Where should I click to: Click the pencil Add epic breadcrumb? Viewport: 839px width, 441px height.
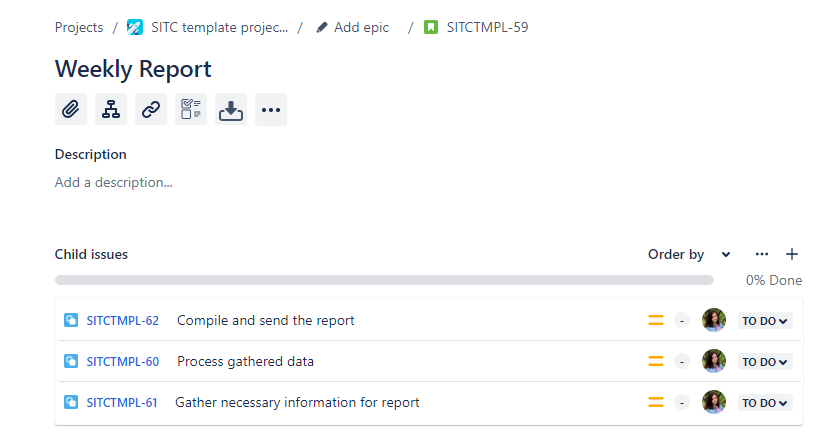point(353,27)
